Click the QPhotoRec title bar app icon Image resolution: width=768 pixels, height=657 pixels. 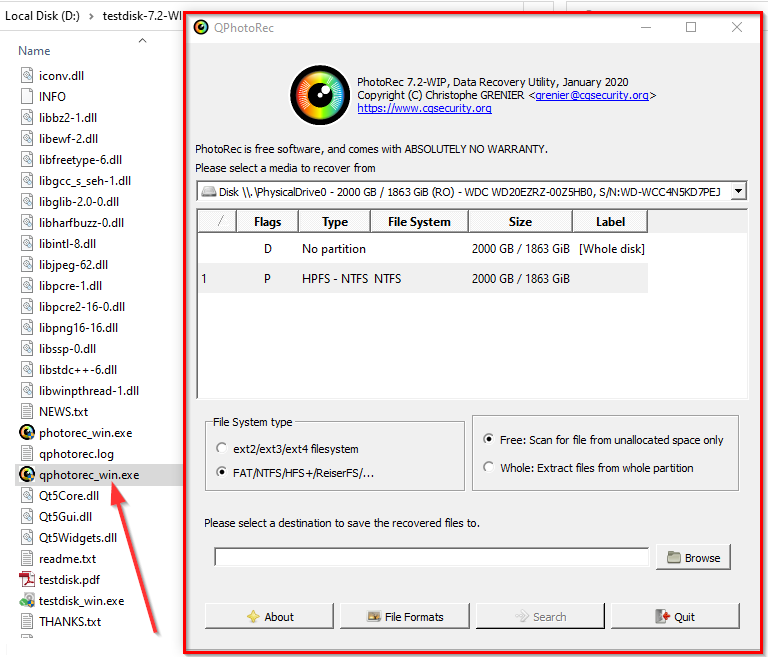[201, 27]
